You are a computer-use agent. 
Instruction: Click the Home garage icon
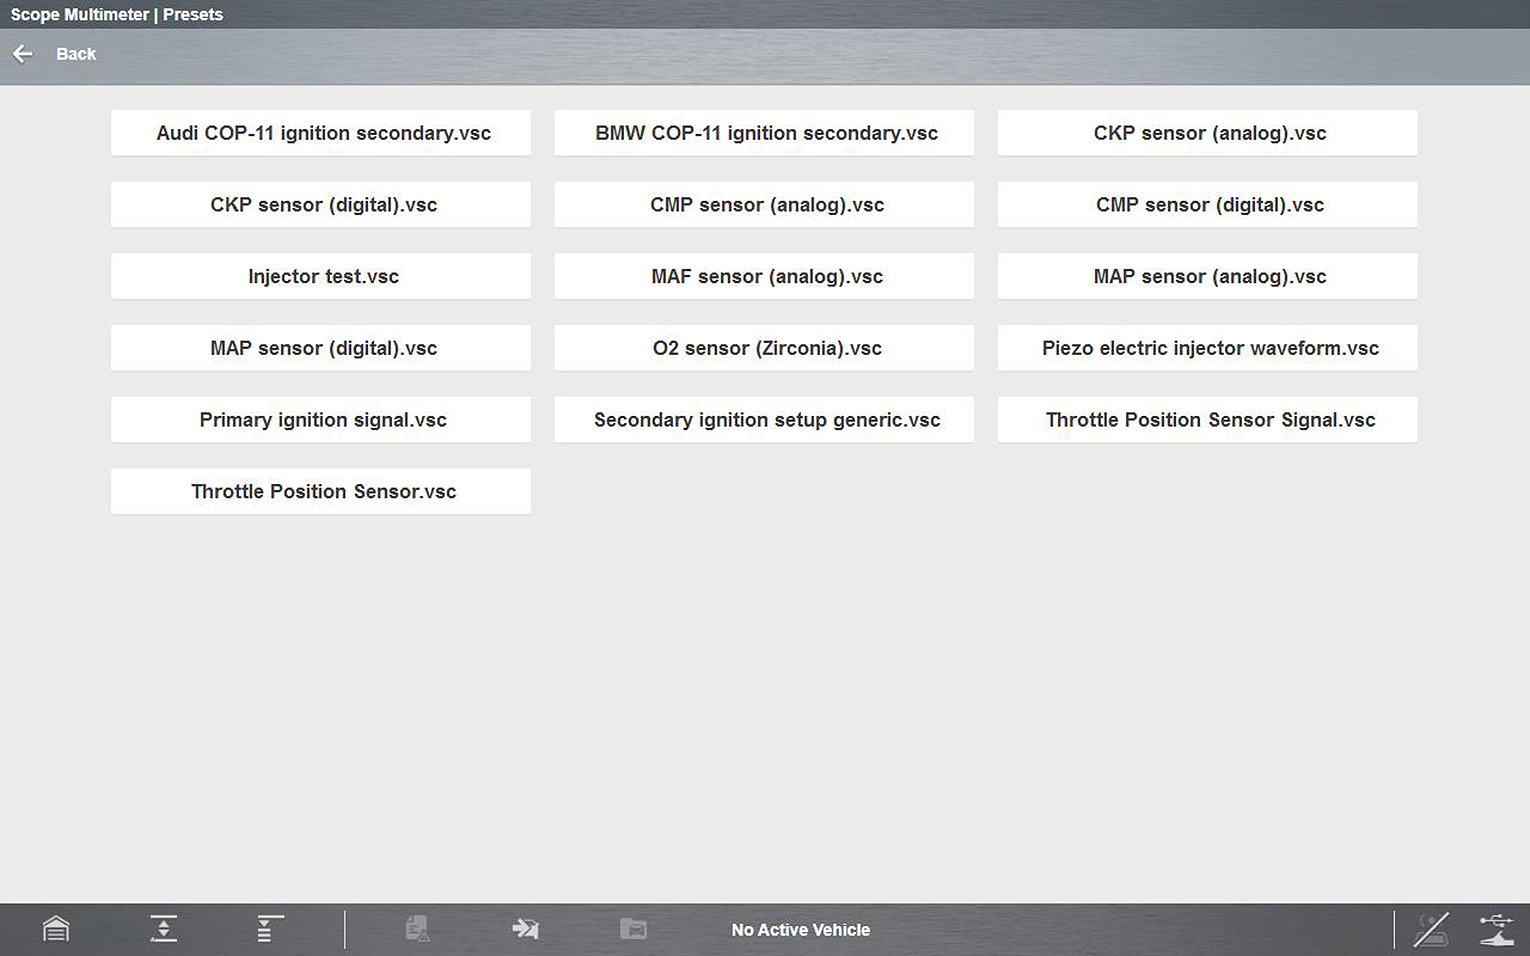tap(56, 929)
